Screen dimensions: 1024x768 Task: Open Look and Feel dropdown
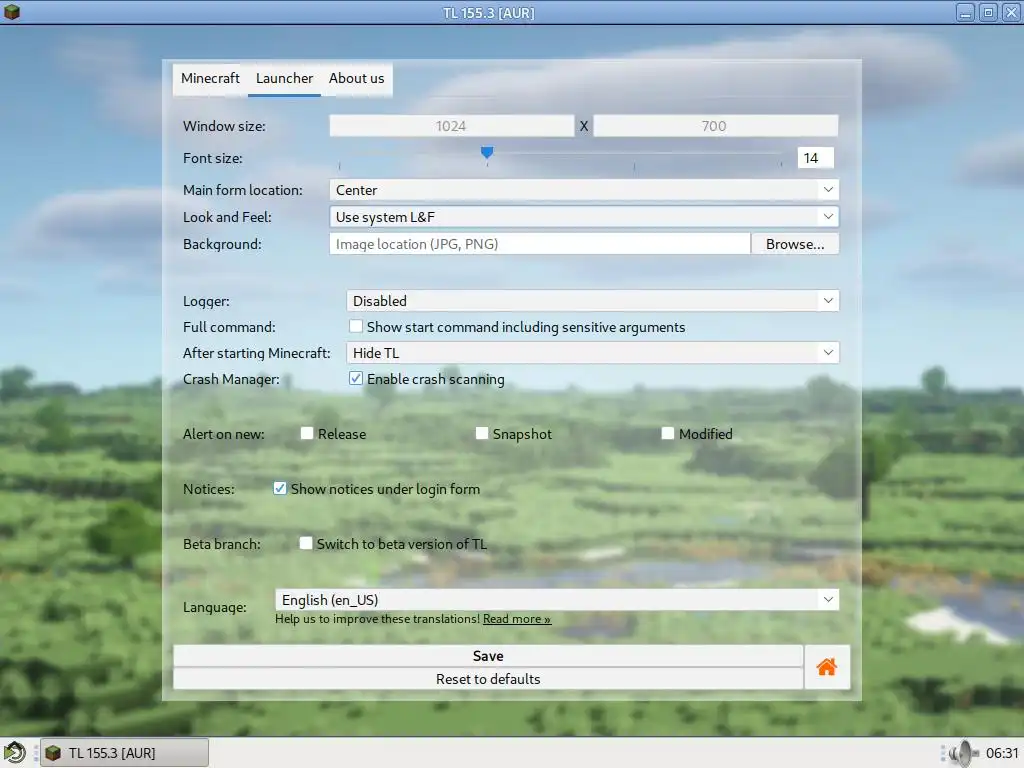click(x=584, y=217)
